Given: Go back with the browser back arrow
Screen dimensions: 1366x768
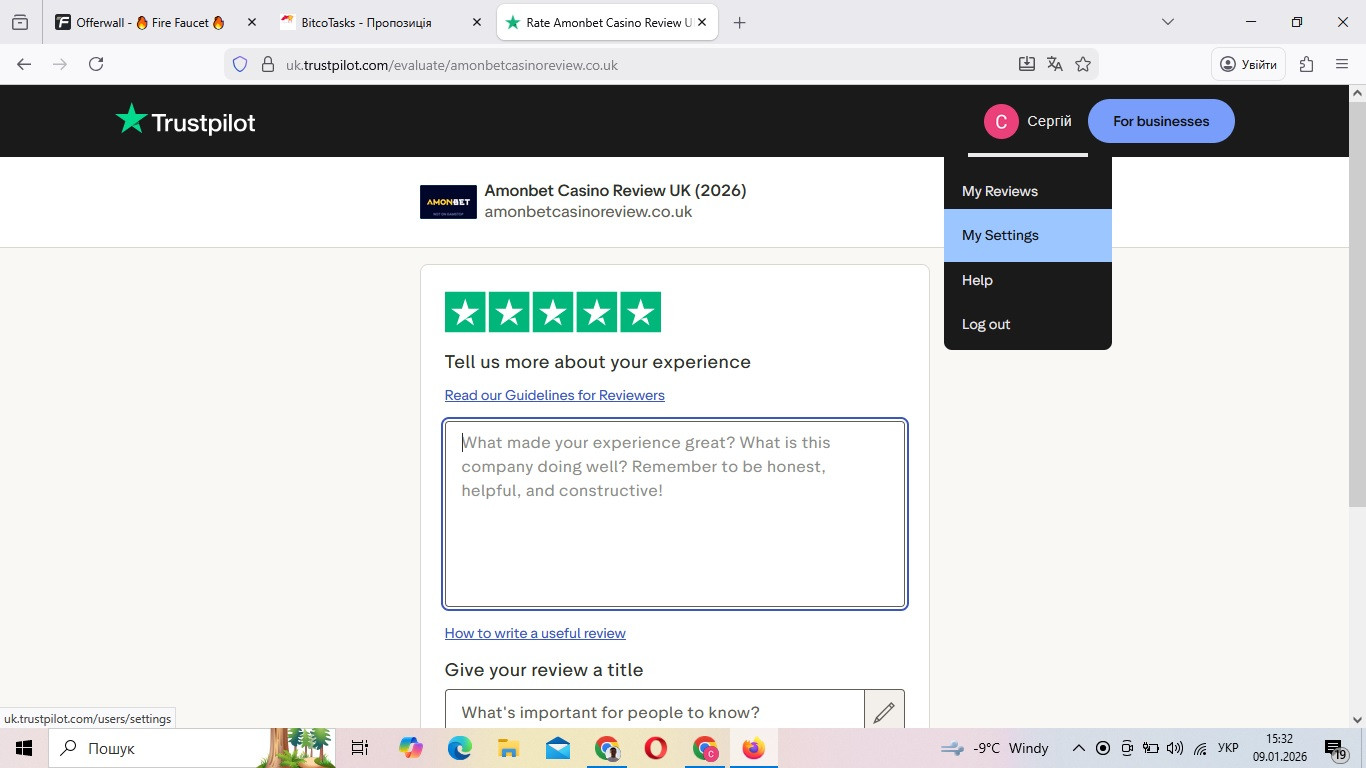Looking at the screenshot, I should coord(24,64).
